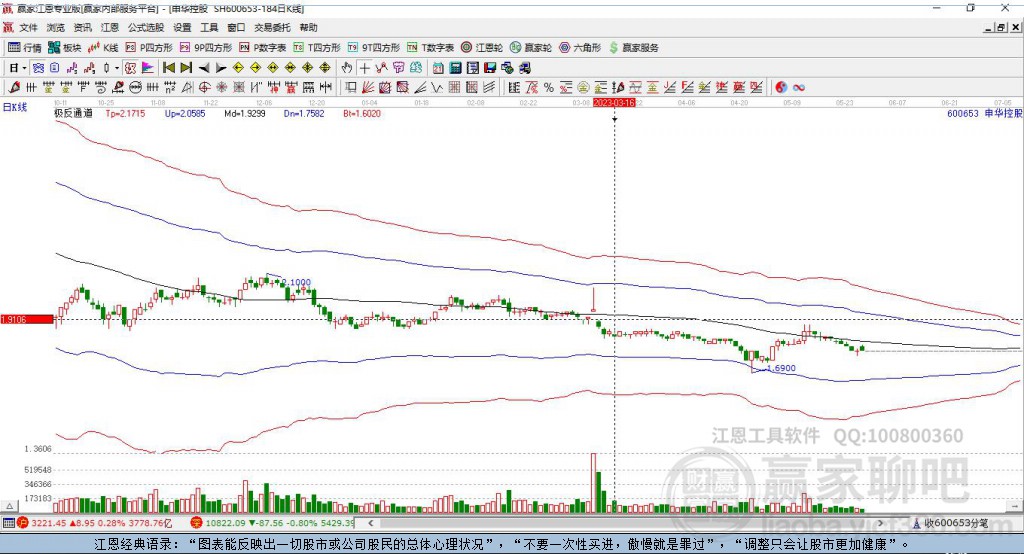The width and height of the screenshot is (1024, 554).
Task: Open the 9P四方形 tool
Action: click(206, 48)
